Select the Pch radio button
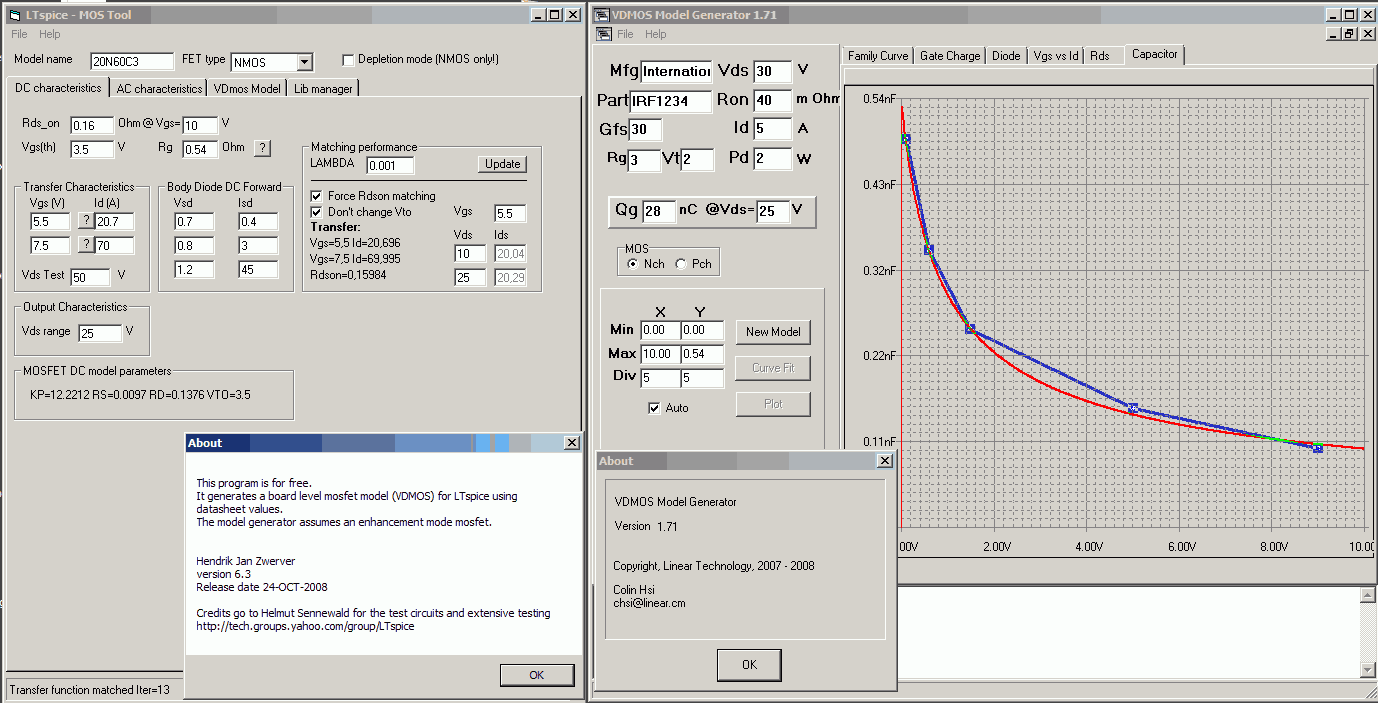 point(681,264)
